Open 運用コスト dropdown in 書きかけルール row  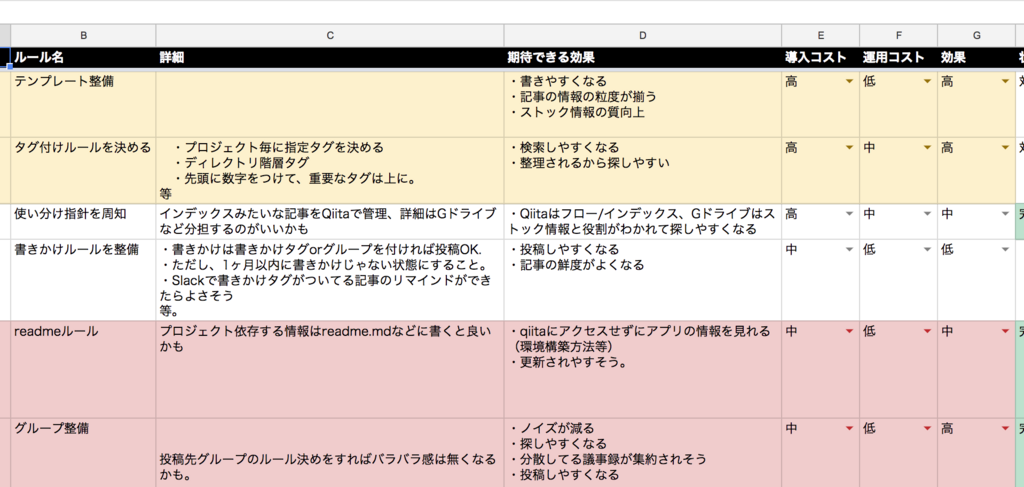[x=927, y=249]
